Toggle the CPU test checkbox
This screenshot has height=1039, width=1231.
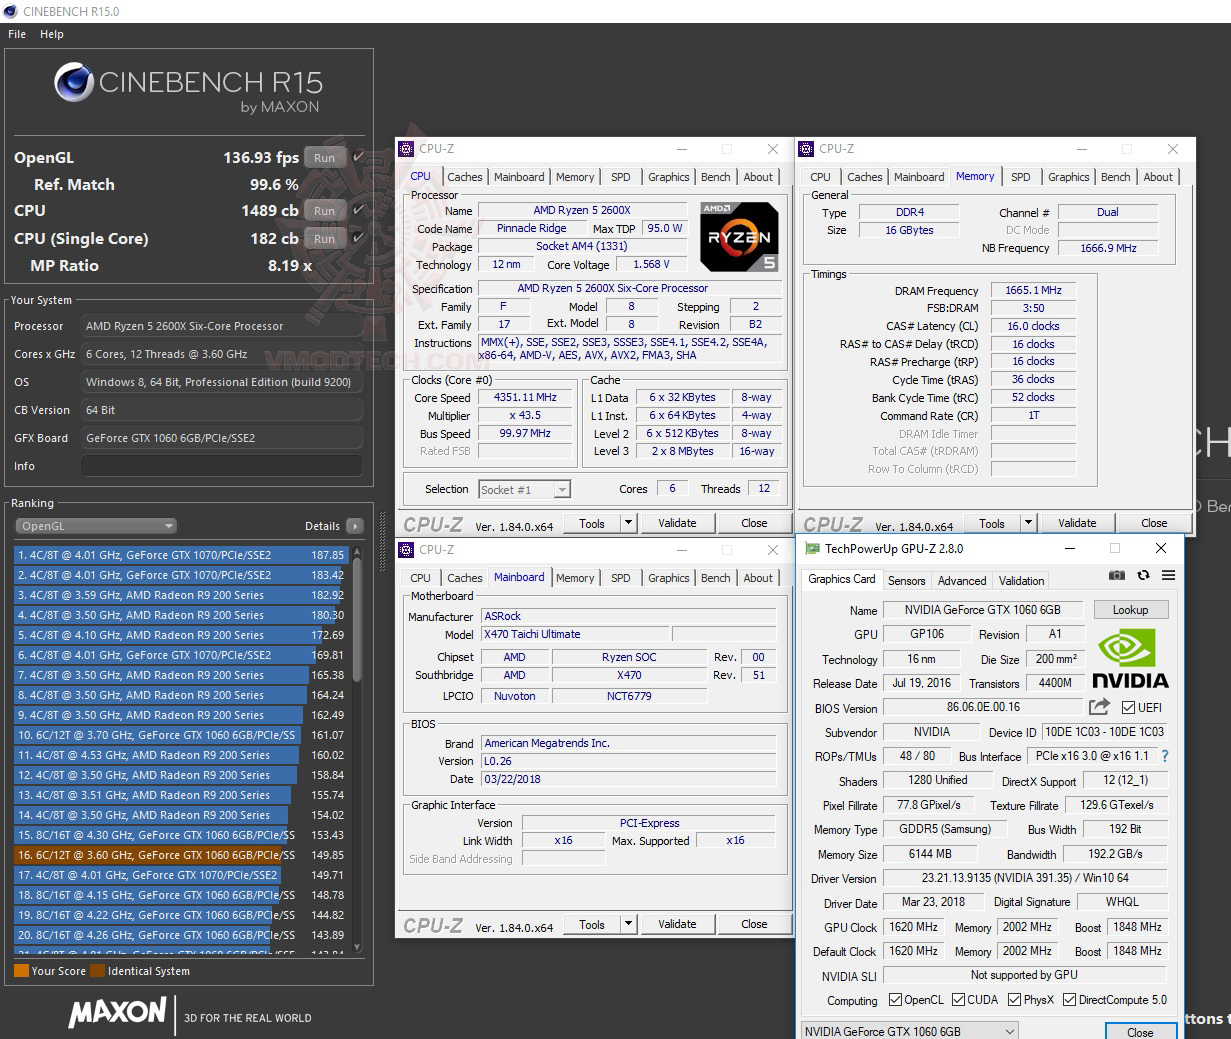point(358,211)
